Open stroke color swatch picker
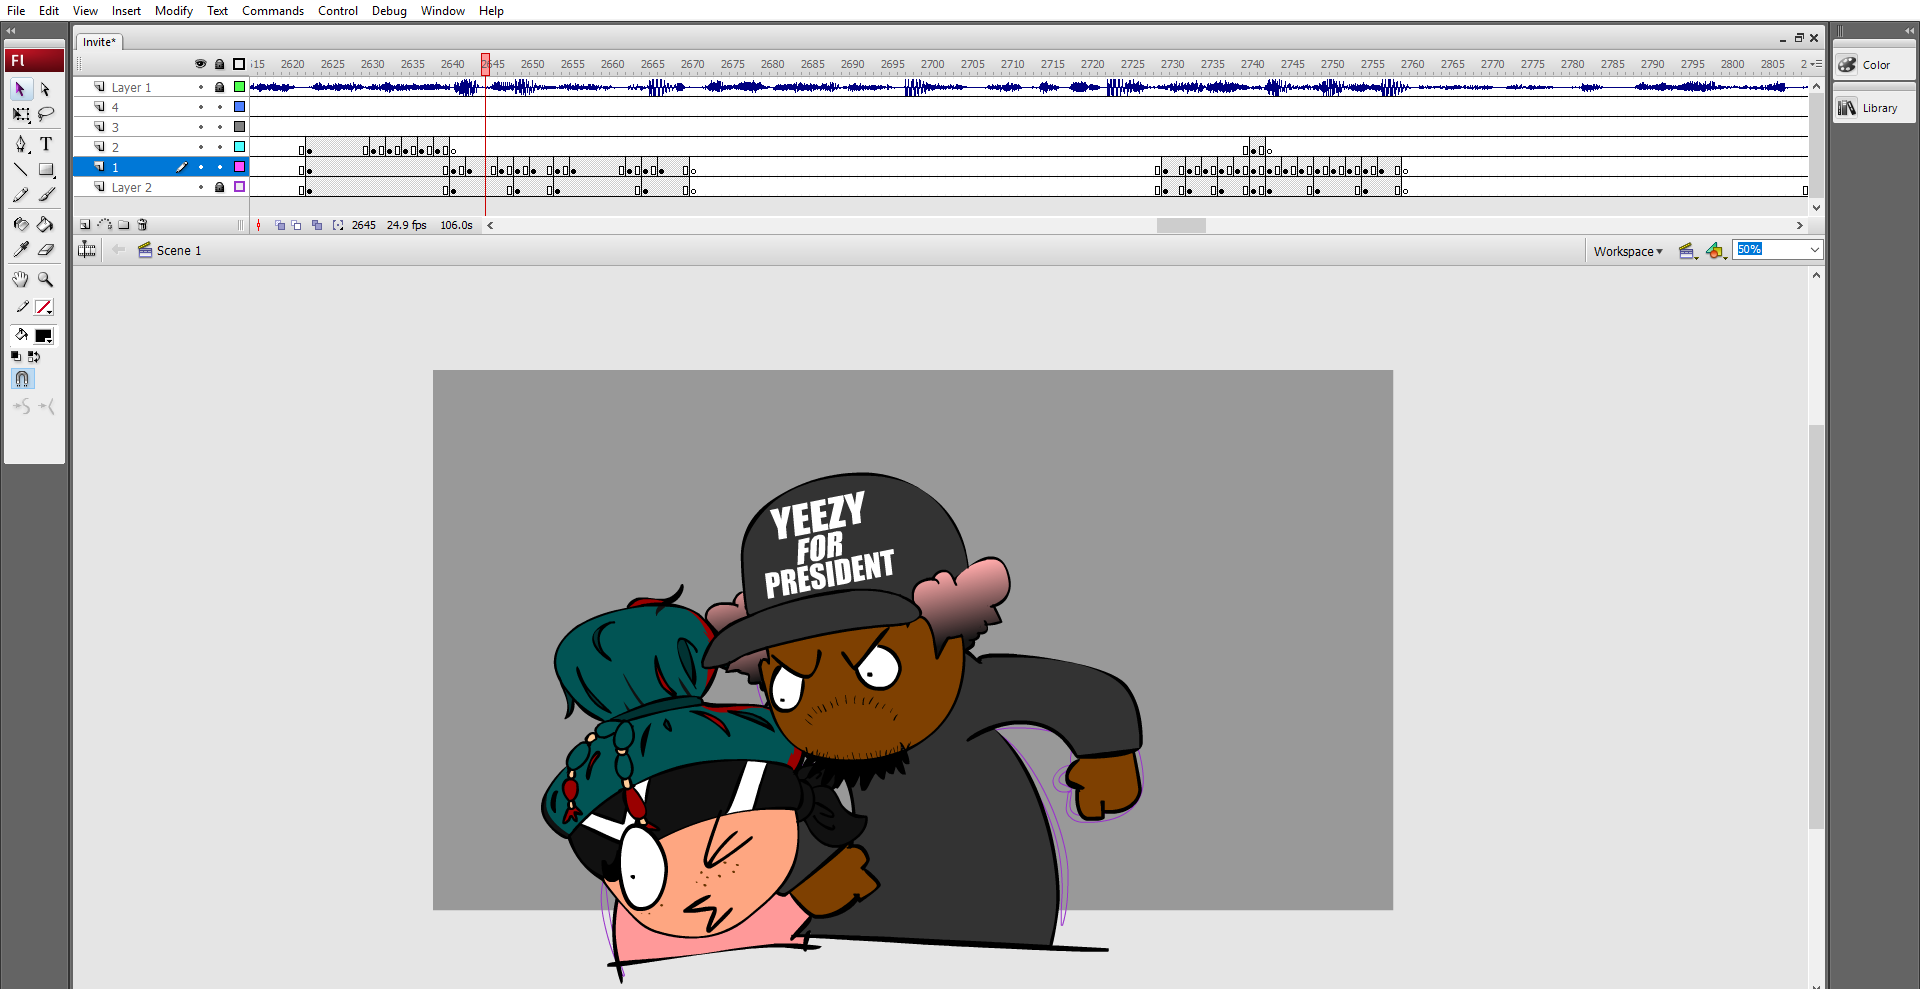 [44, 307]
